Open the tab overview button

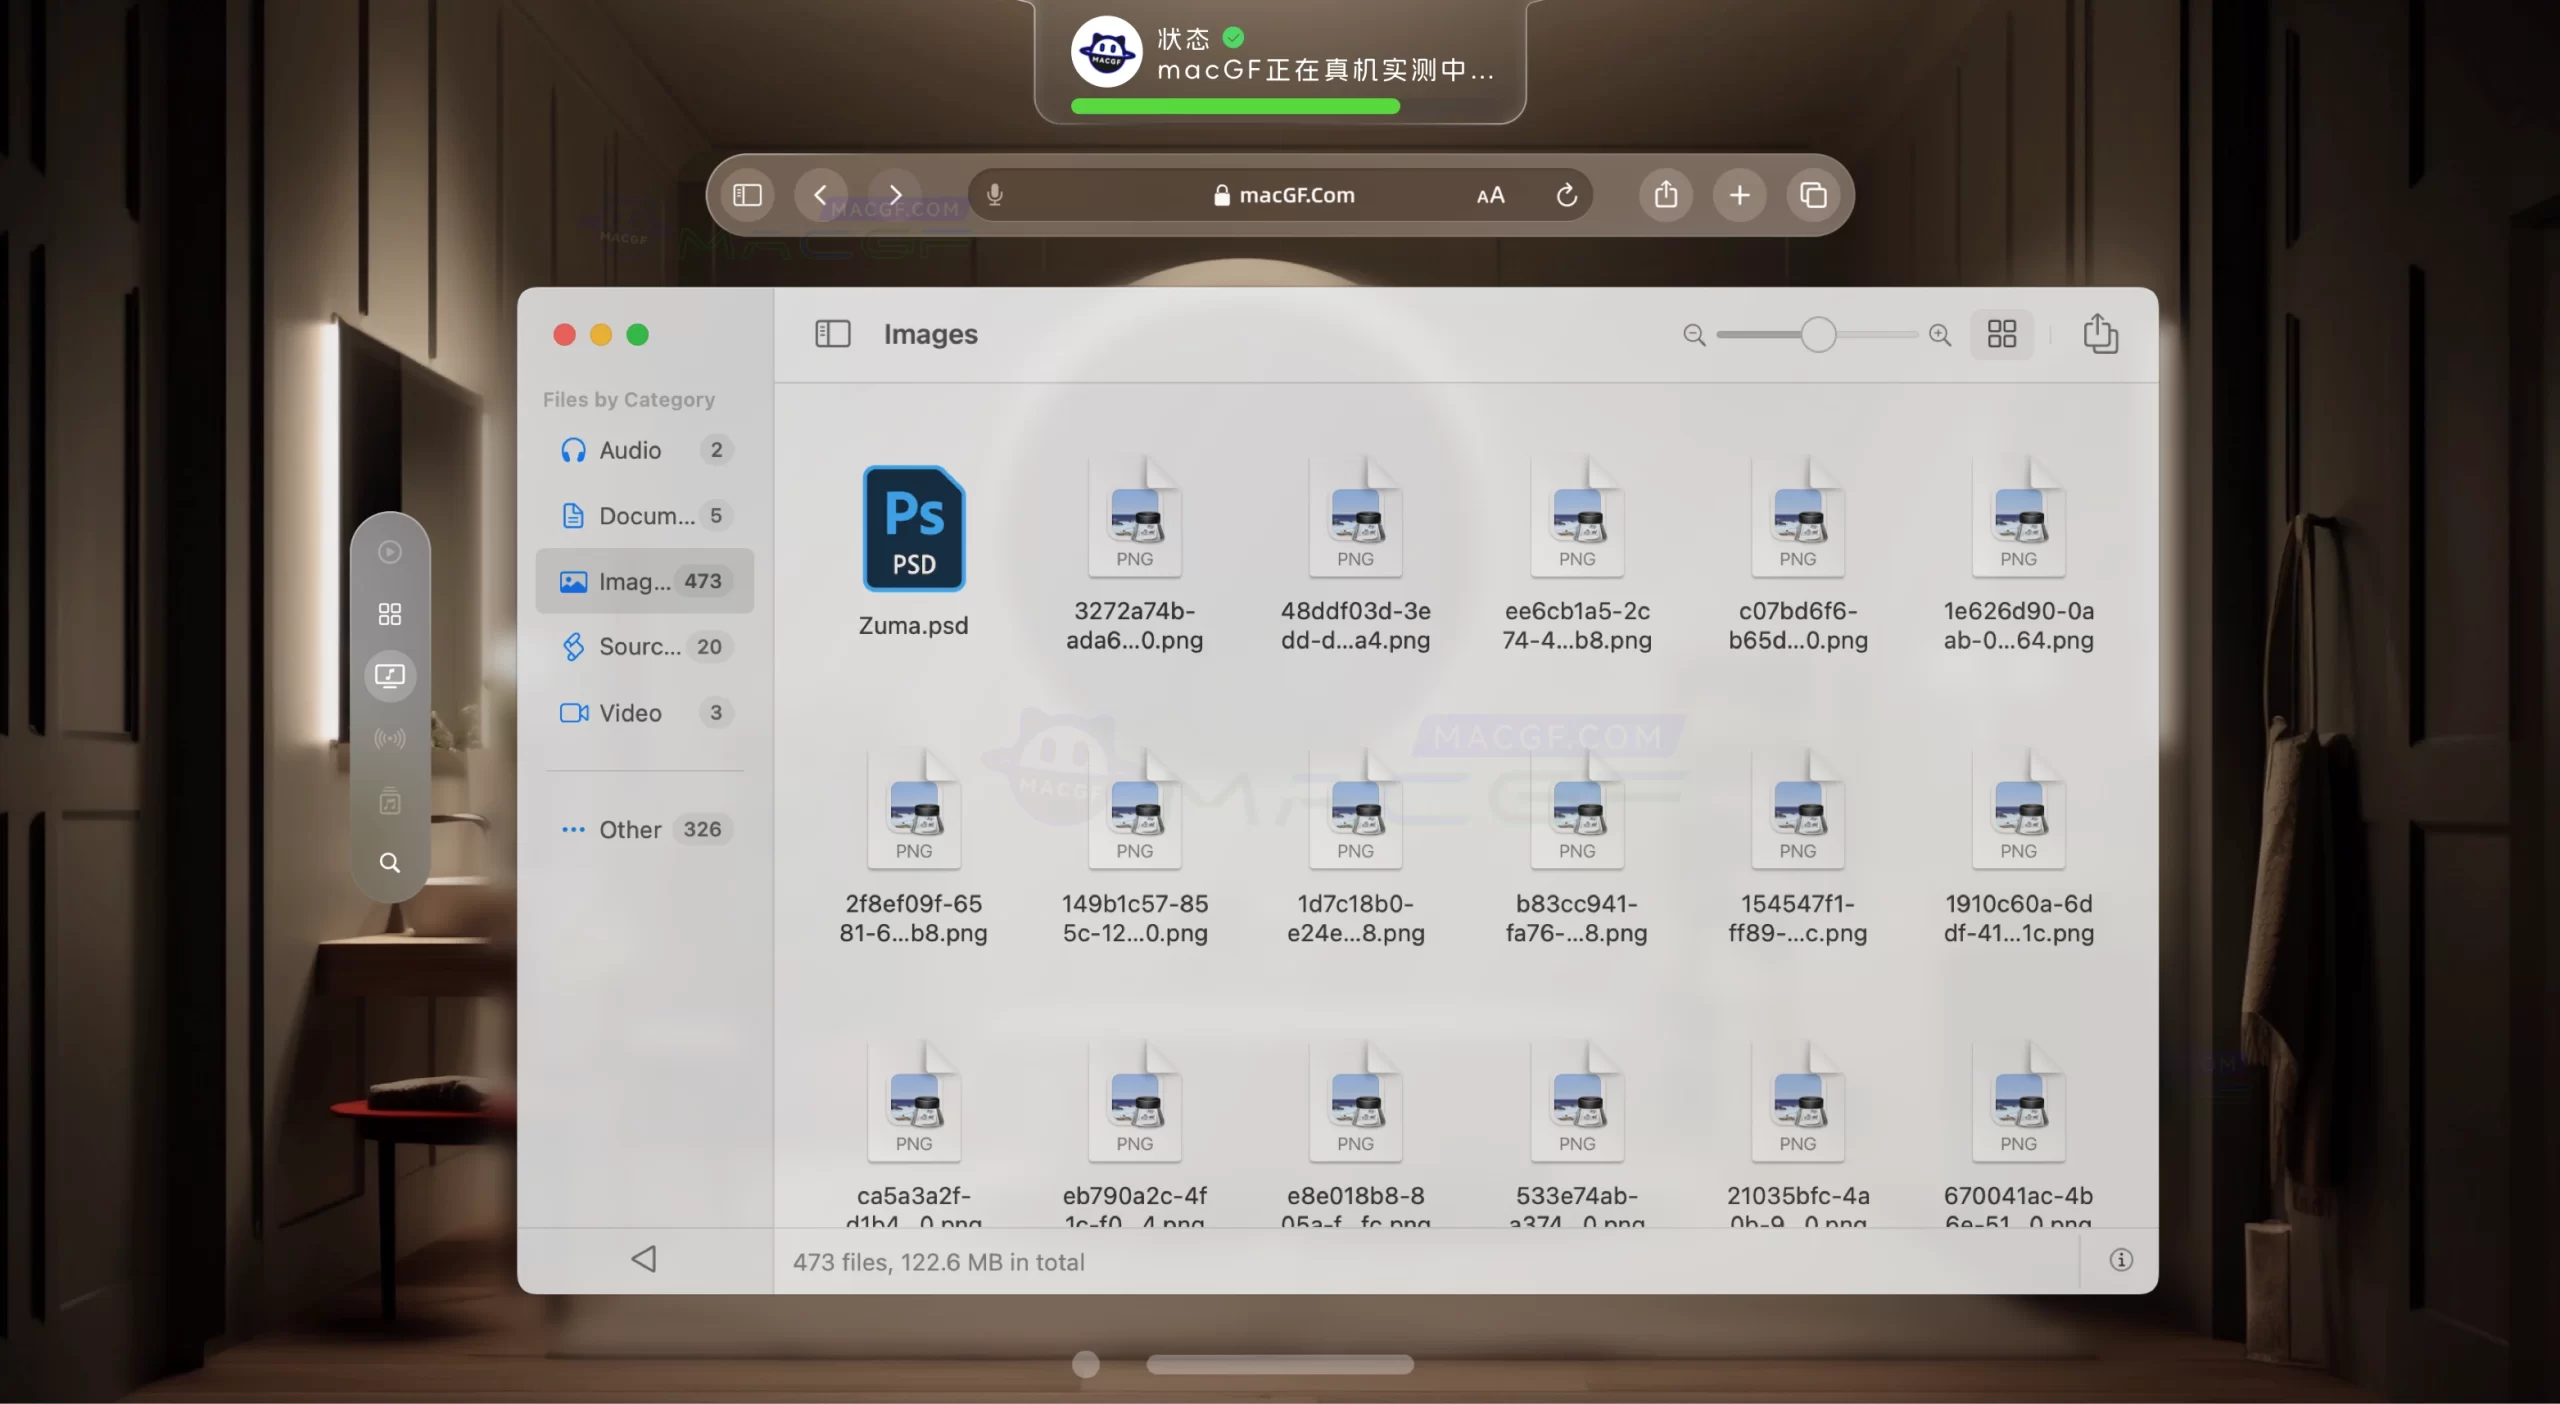point(1813,194)
